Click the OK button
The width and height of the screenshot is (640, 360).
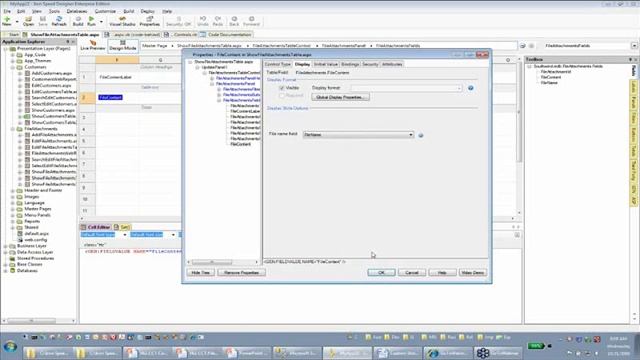tap(381, 272)
